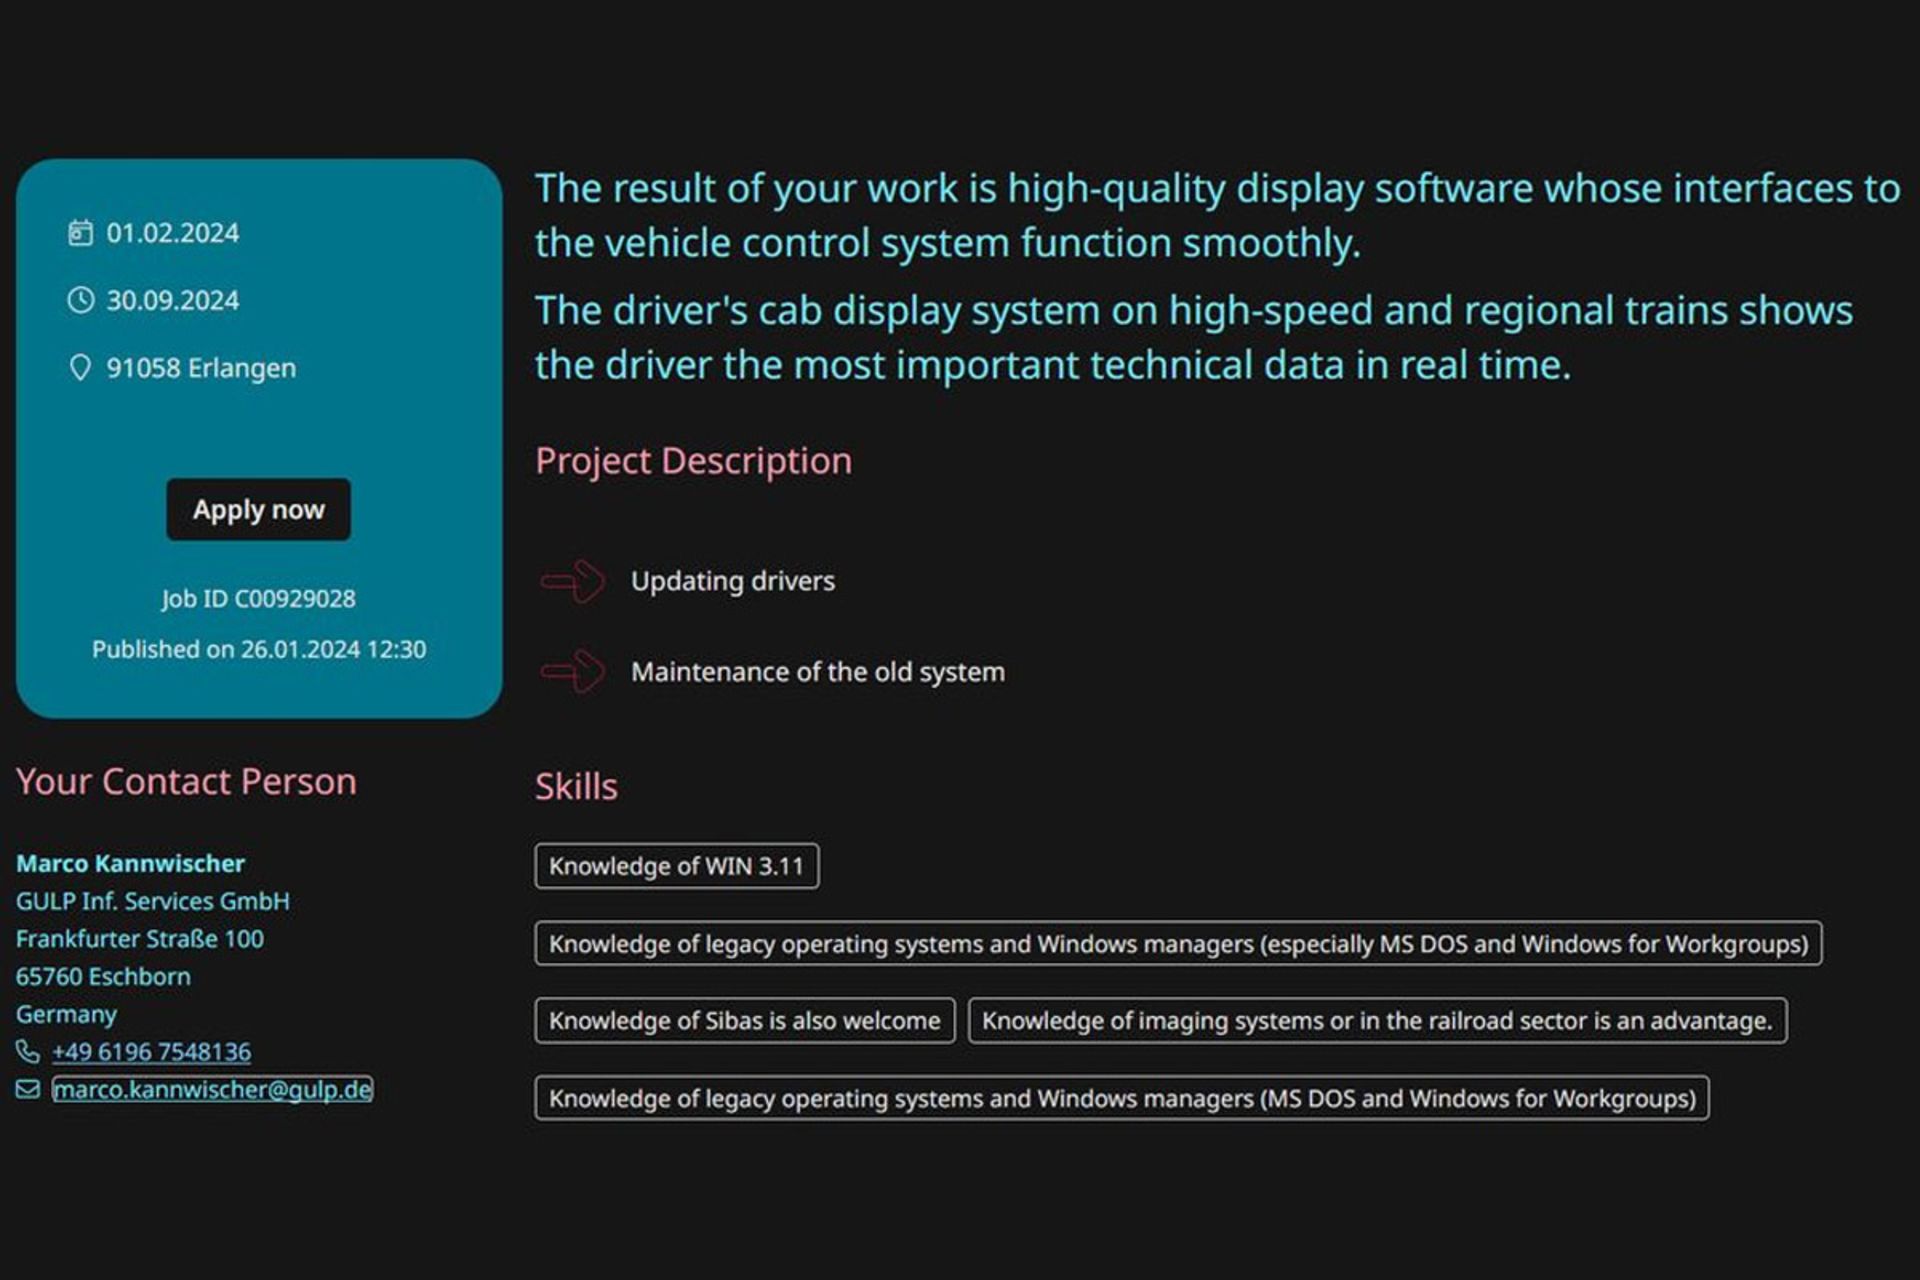Click the Skills section heading

(576, 787)
